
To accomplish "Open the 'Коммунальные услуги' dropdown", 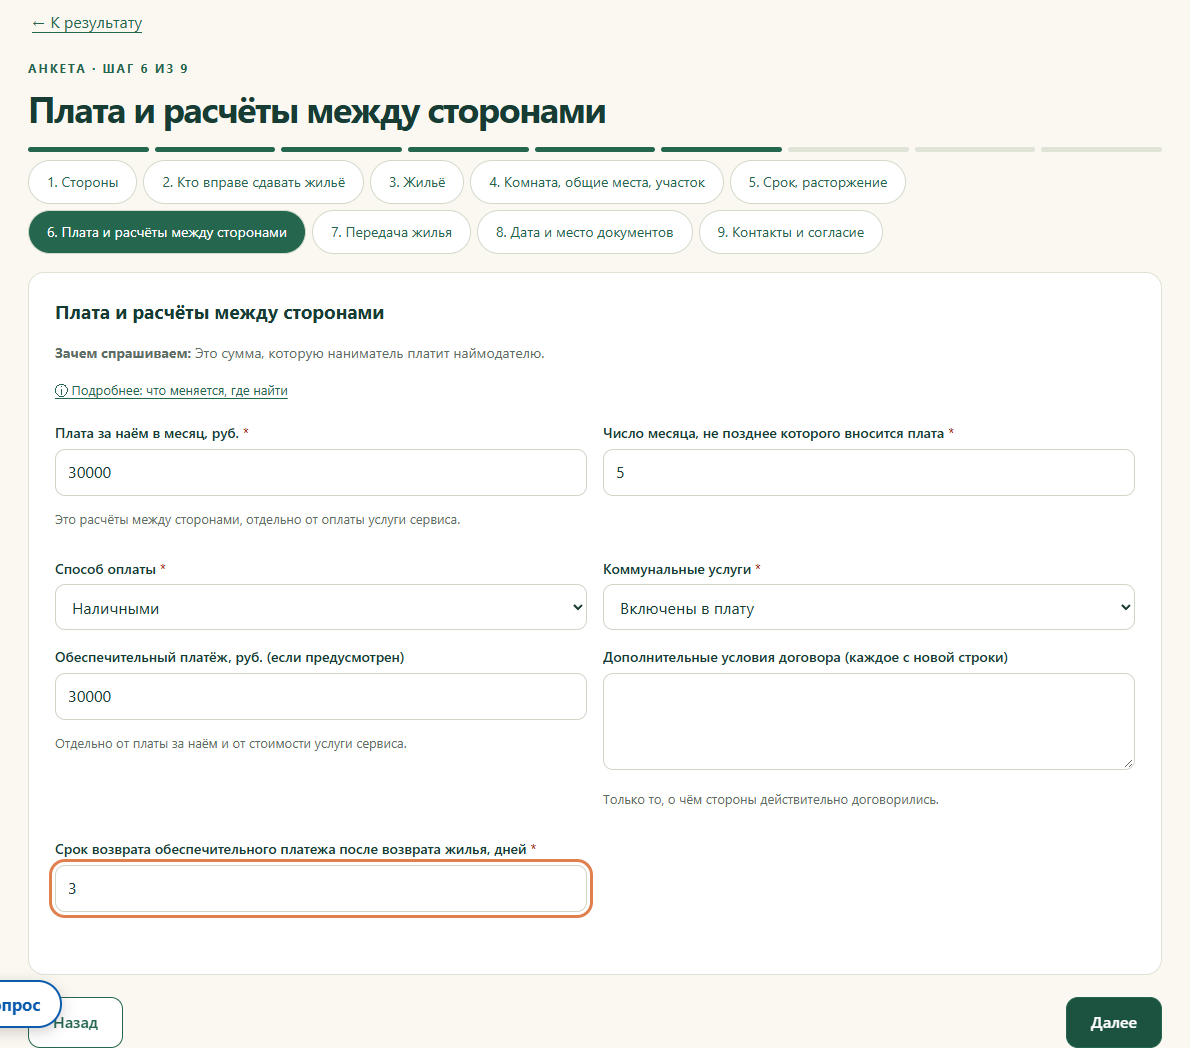I will (868, 607).
